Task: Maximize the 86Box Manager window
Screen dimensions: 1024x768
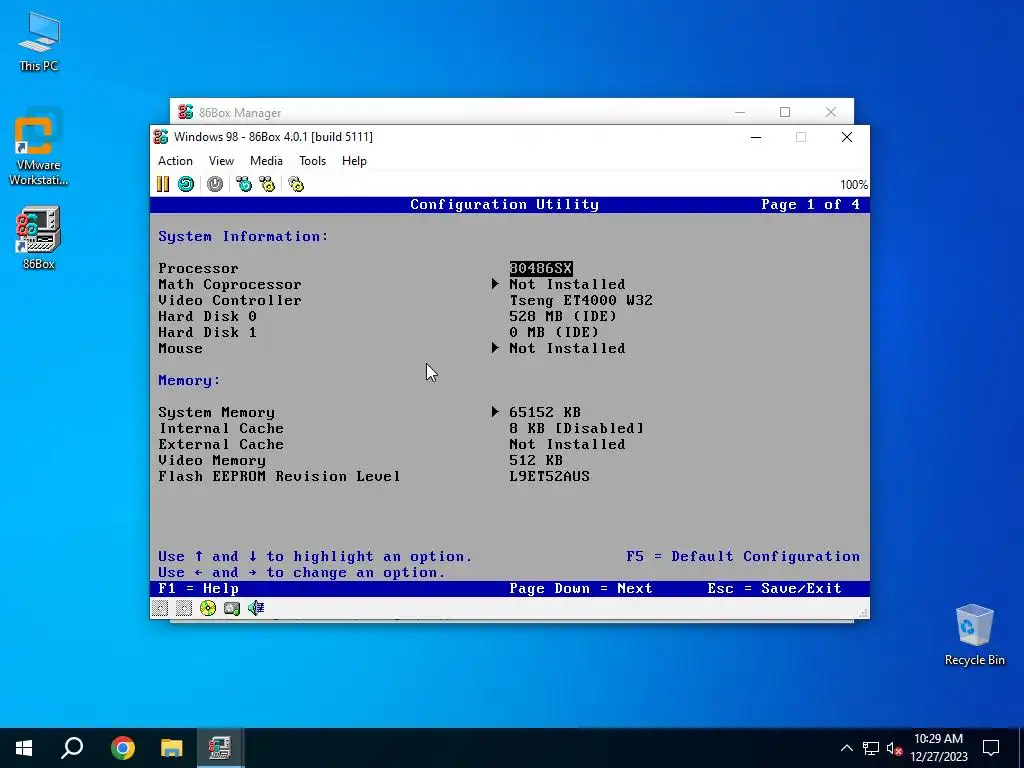Action: [785, 112]
